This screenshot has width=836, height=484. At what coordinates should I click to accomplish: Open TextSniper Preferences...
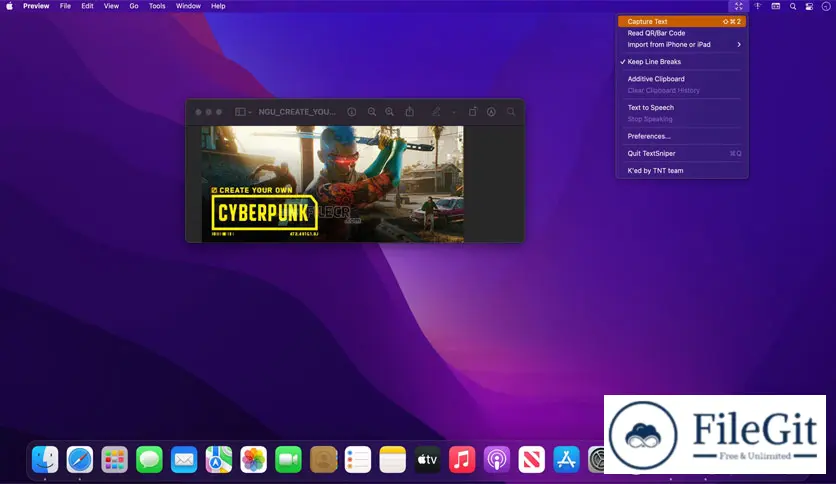pyautogui.click(x=682, y=136)
